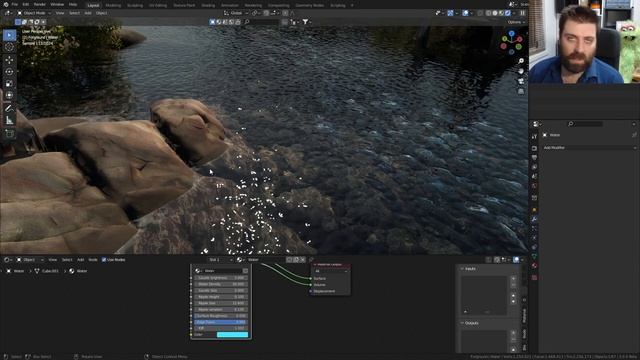Open the Tool properties tab icon
Viewport: 640px width, 360px height.
[x=534, y=137]
